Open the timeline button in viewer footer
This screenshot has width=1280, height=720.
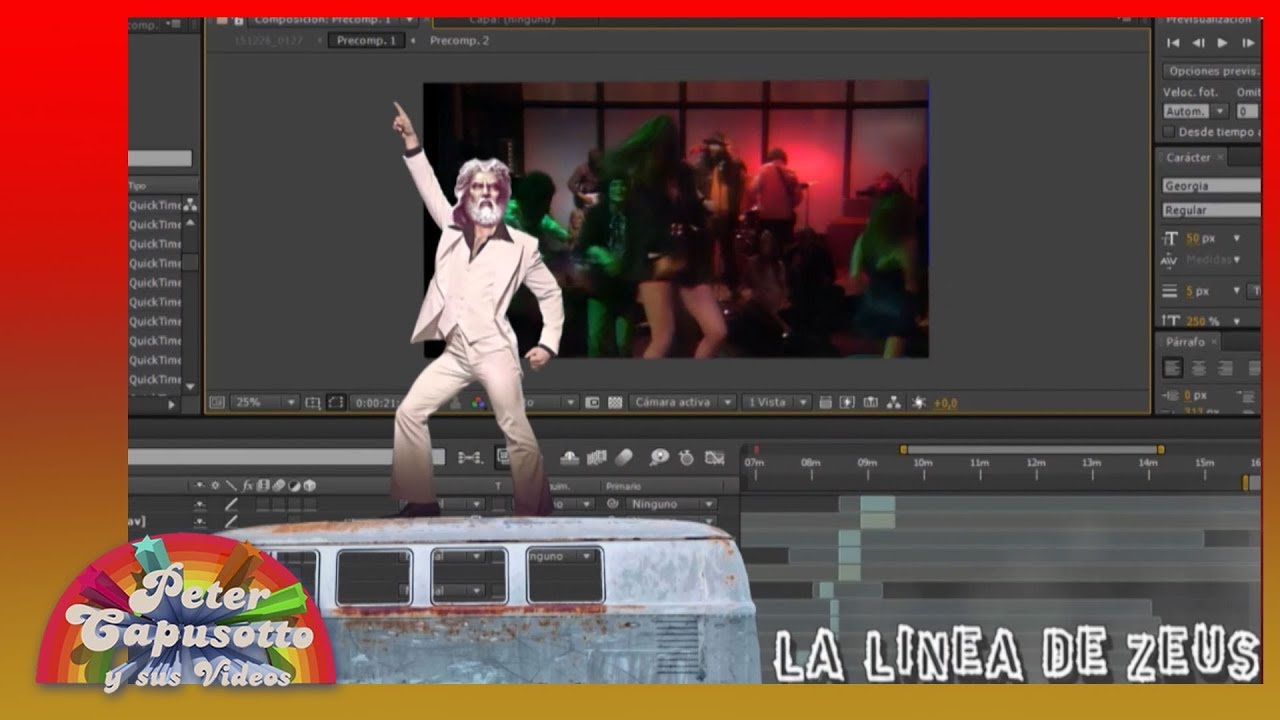point(870,402)
